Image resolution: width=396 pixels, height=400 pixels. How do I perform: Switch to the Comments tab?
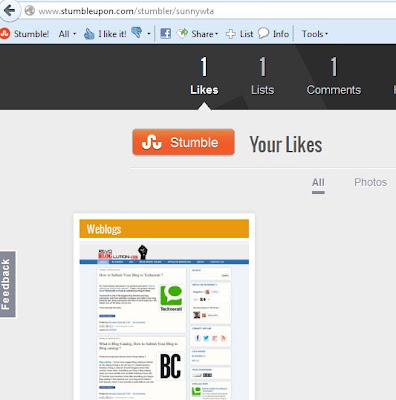[334, 76]
